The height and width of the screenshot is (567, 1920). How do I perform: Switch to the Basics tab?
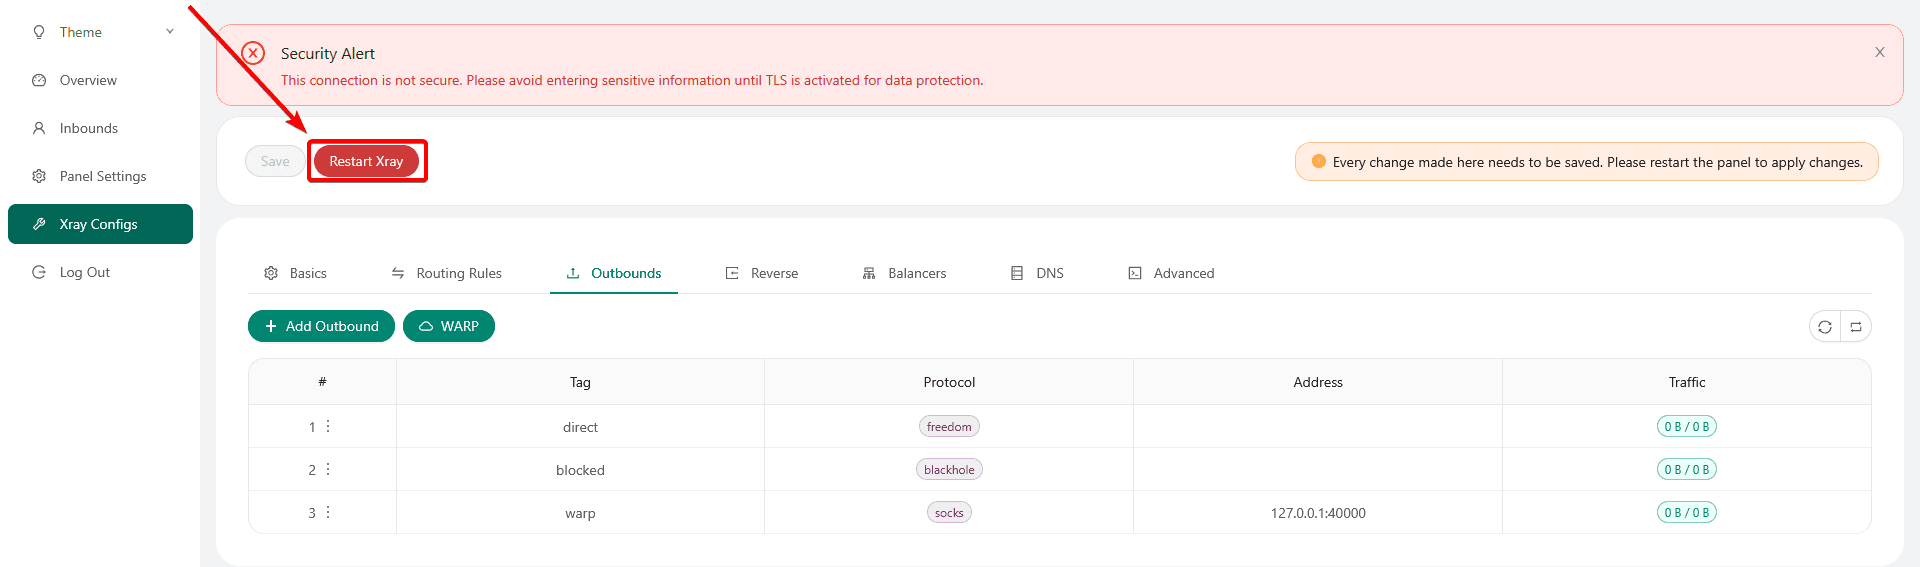[x=296, y=273]
